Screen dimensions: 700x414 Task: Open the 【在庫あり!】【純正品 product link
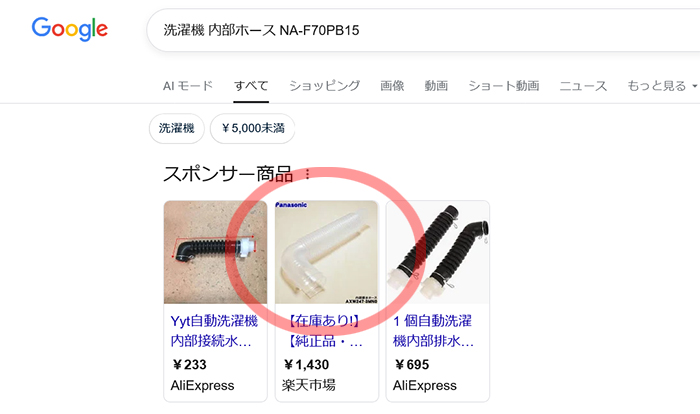(324, 331)
